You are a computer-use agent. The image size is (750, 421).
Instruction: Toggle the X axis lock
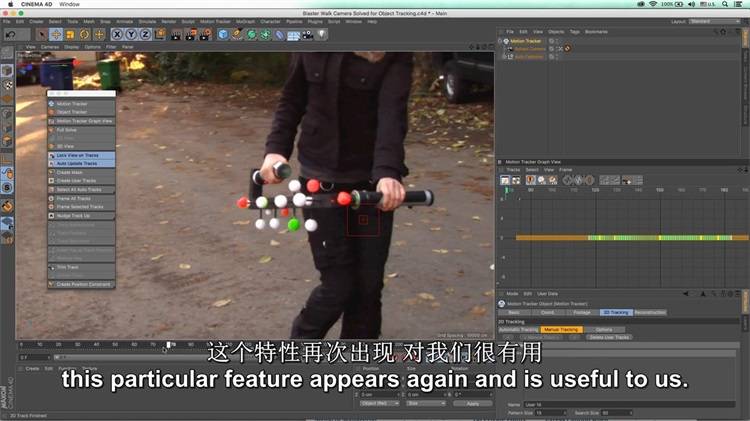click(x=117, y=34)
